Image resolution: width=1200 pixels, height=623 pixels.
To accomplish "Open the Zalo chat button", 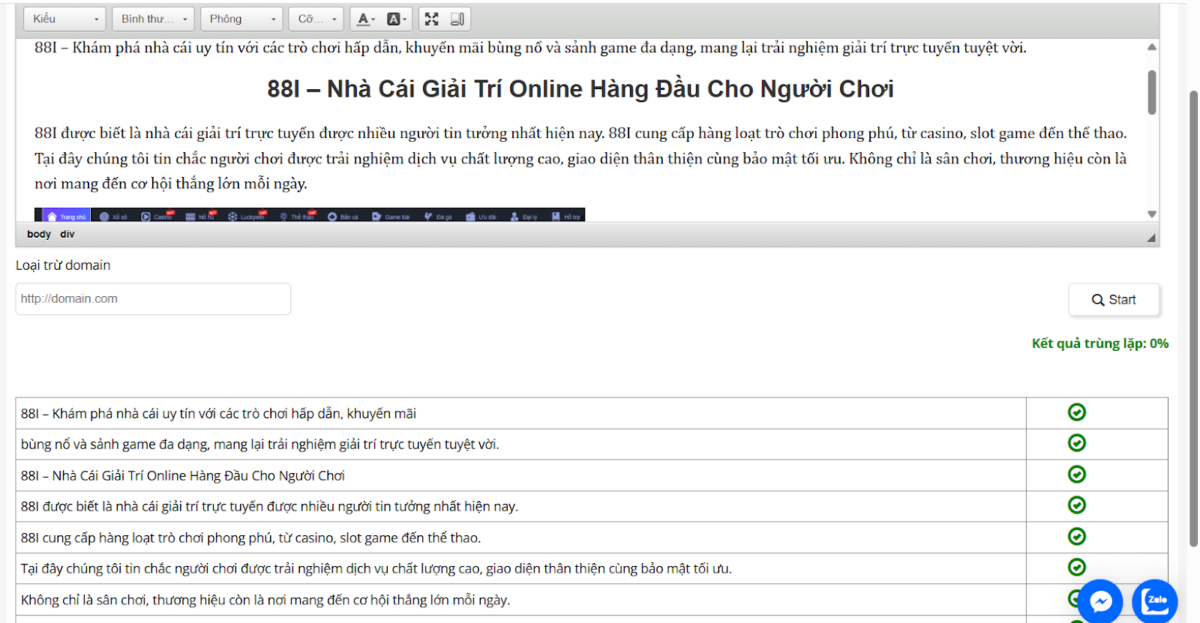I will (x=1156, y=601).
